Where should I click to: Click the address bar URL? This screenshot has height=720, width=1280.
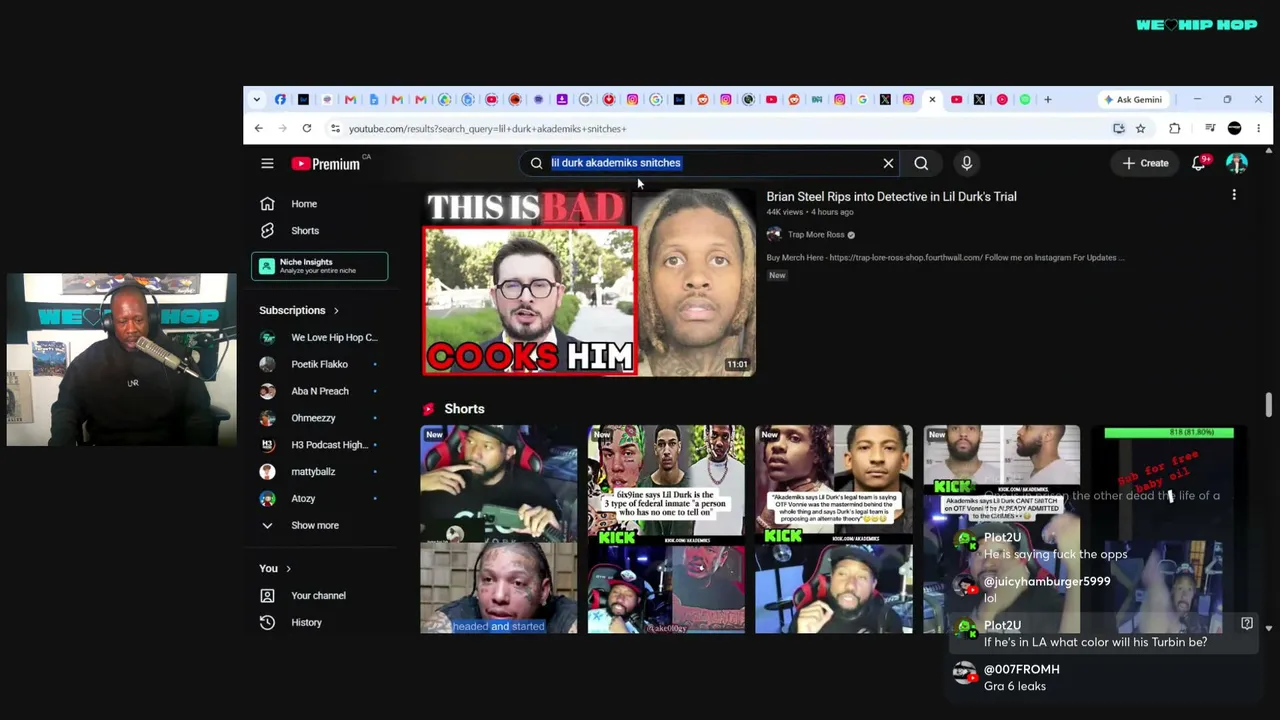tap(487, 128)
